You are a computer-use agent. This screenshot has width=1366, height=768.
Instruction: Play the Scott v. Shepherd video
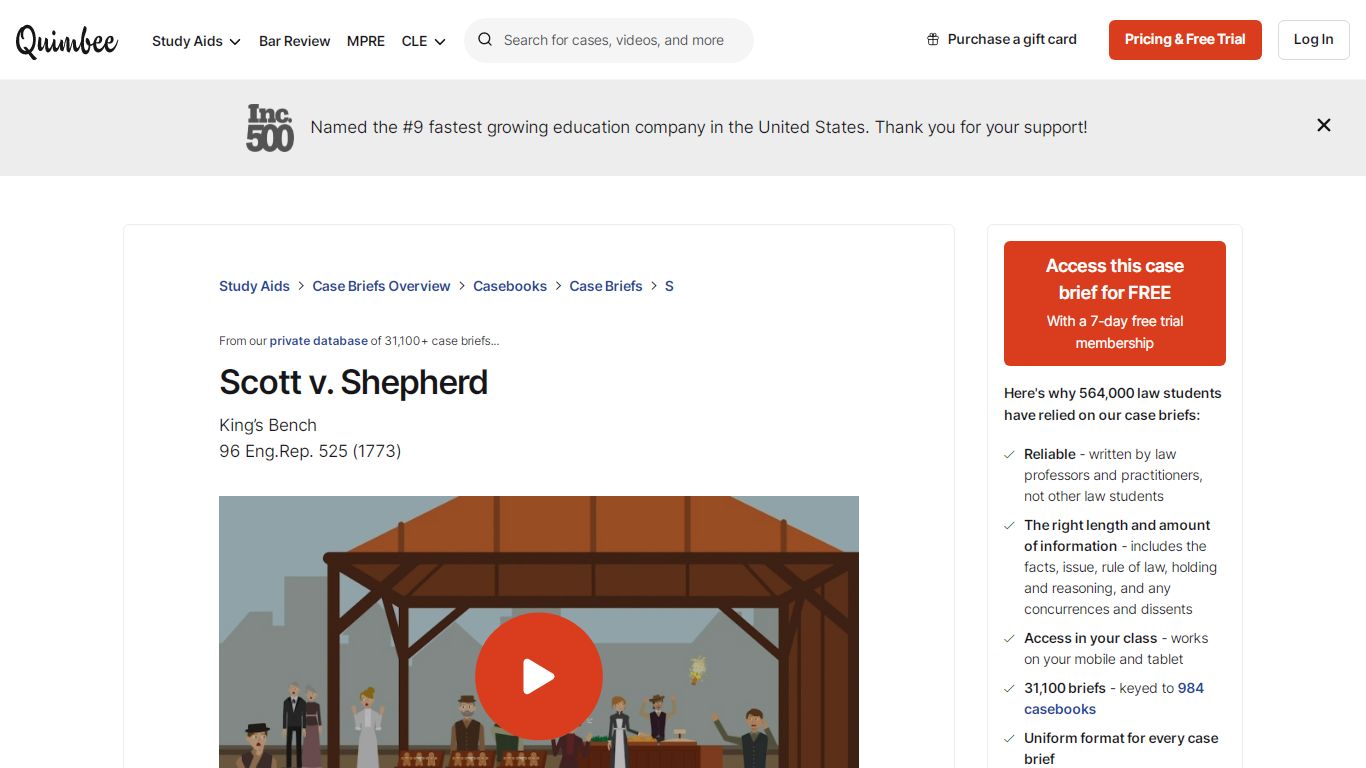coord(539,677)
